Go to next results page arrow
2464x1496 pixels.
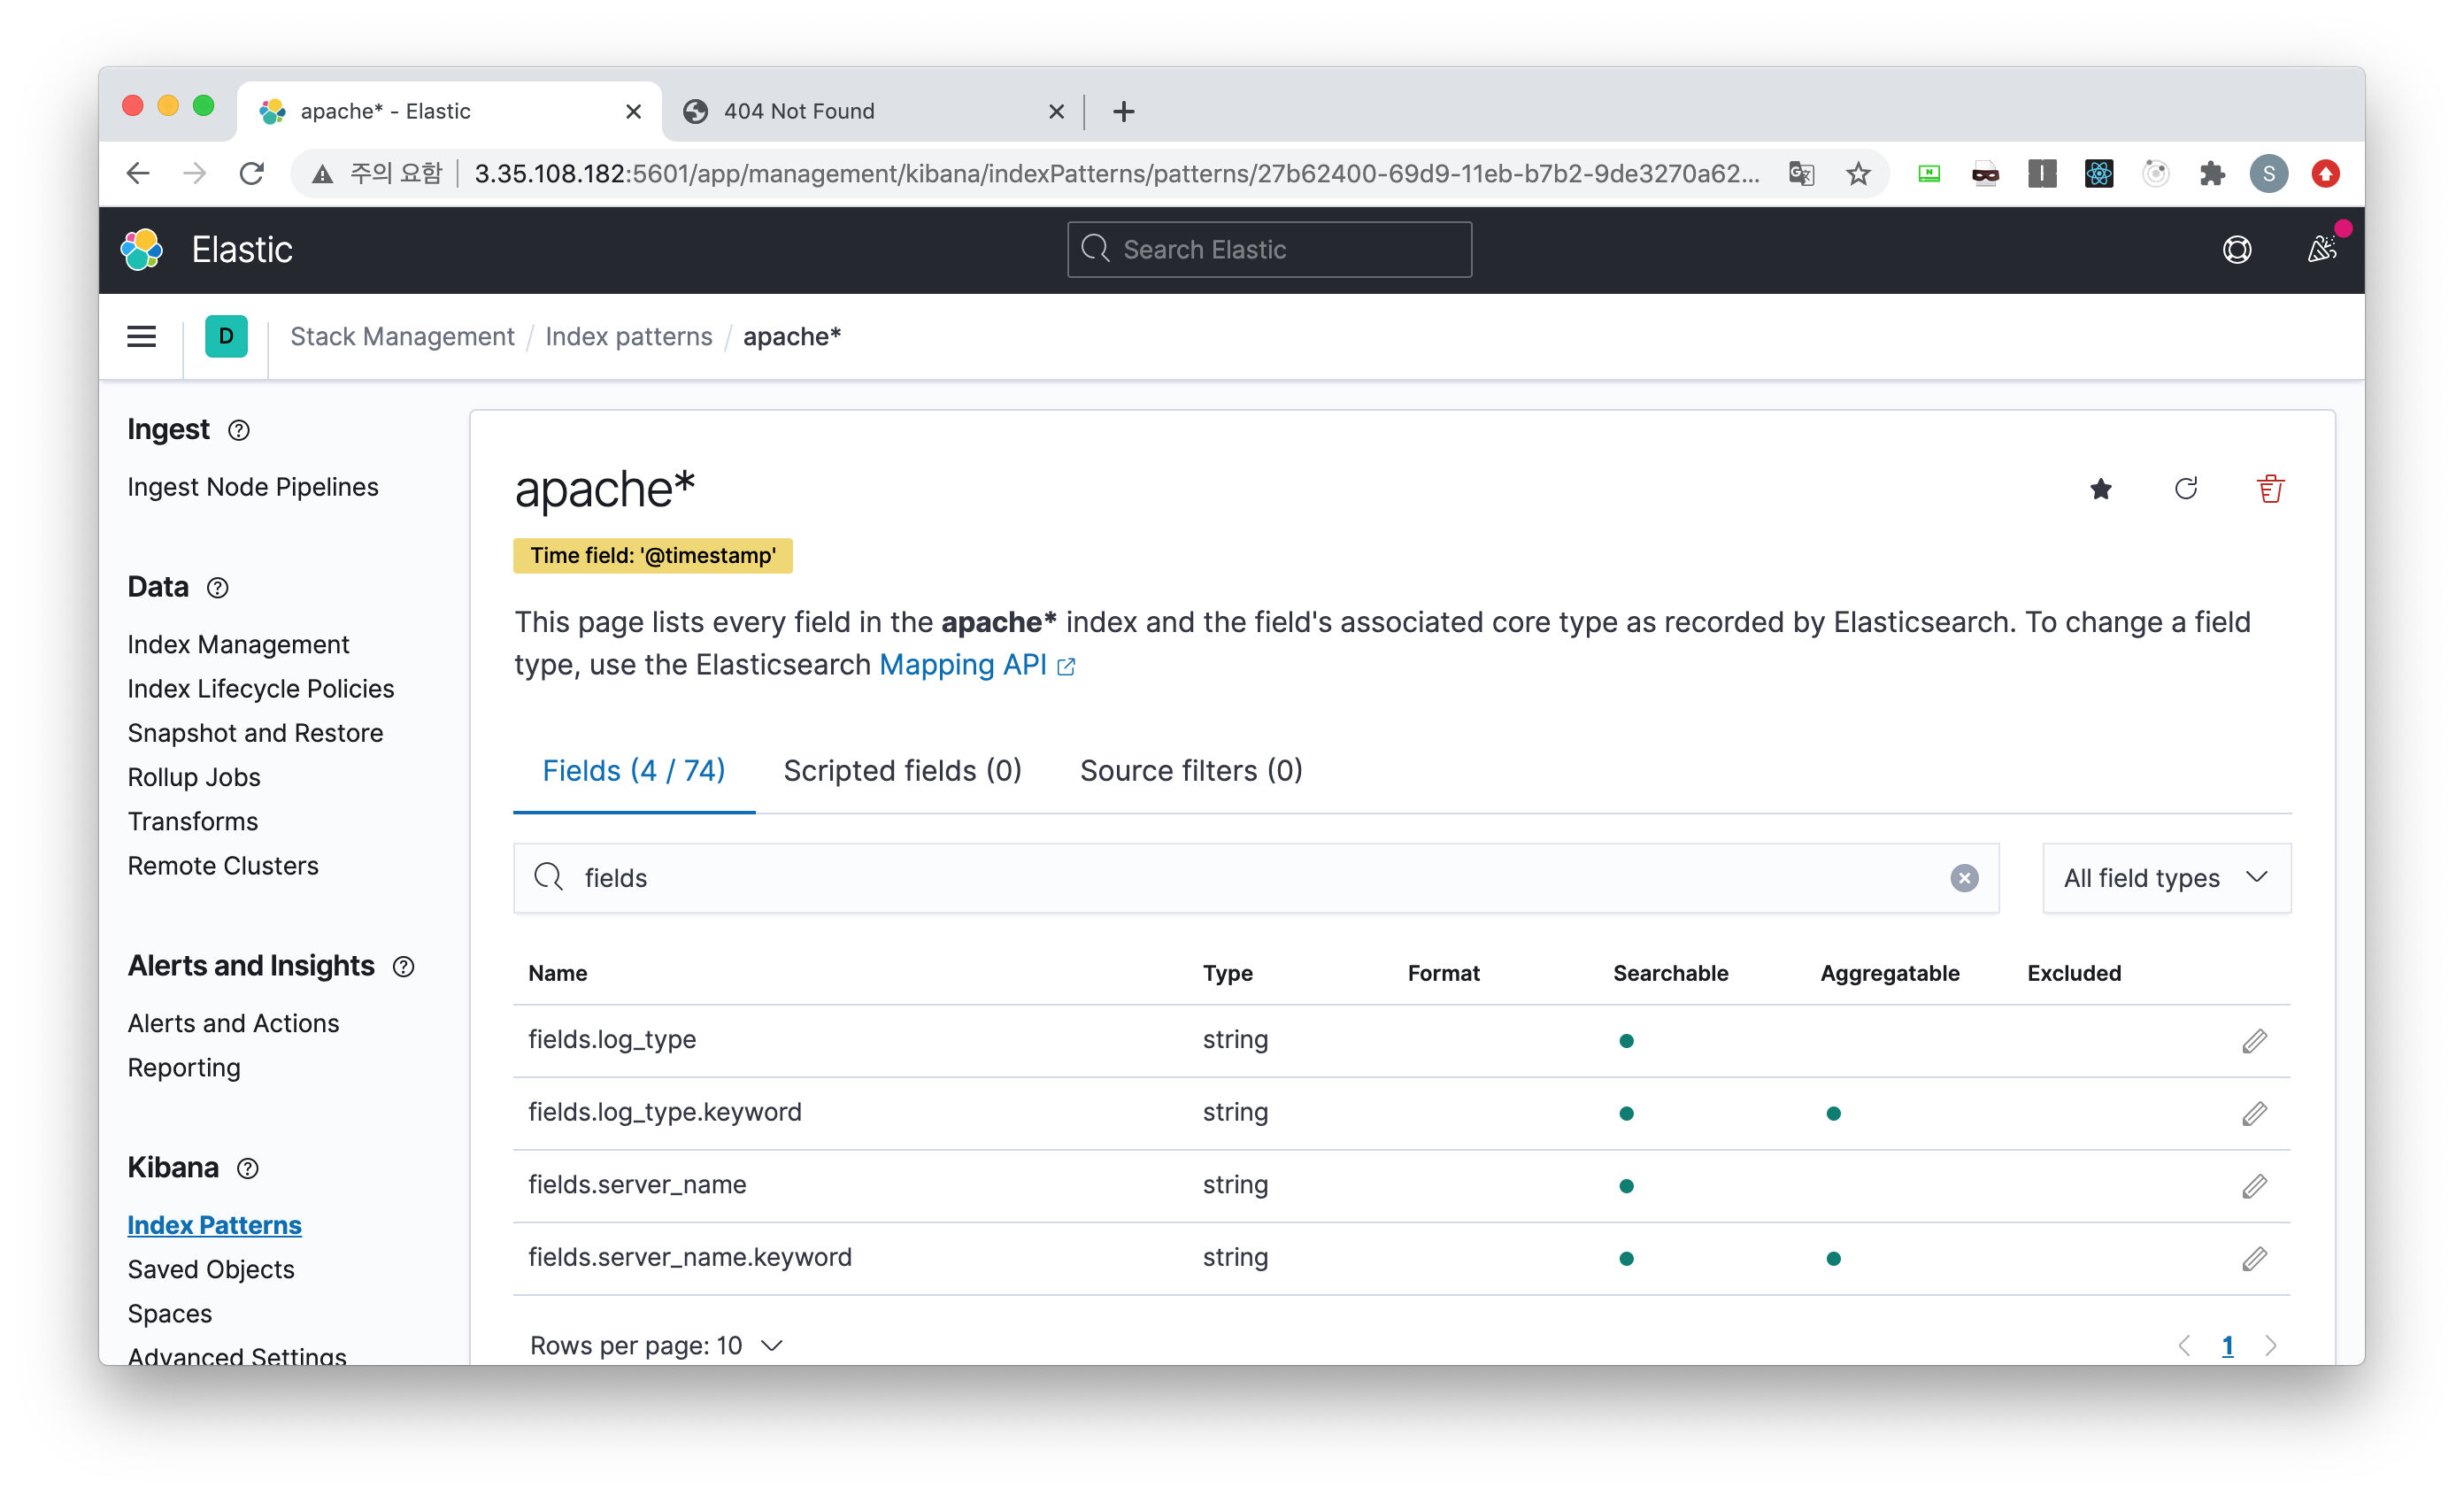(2270, 1346)
